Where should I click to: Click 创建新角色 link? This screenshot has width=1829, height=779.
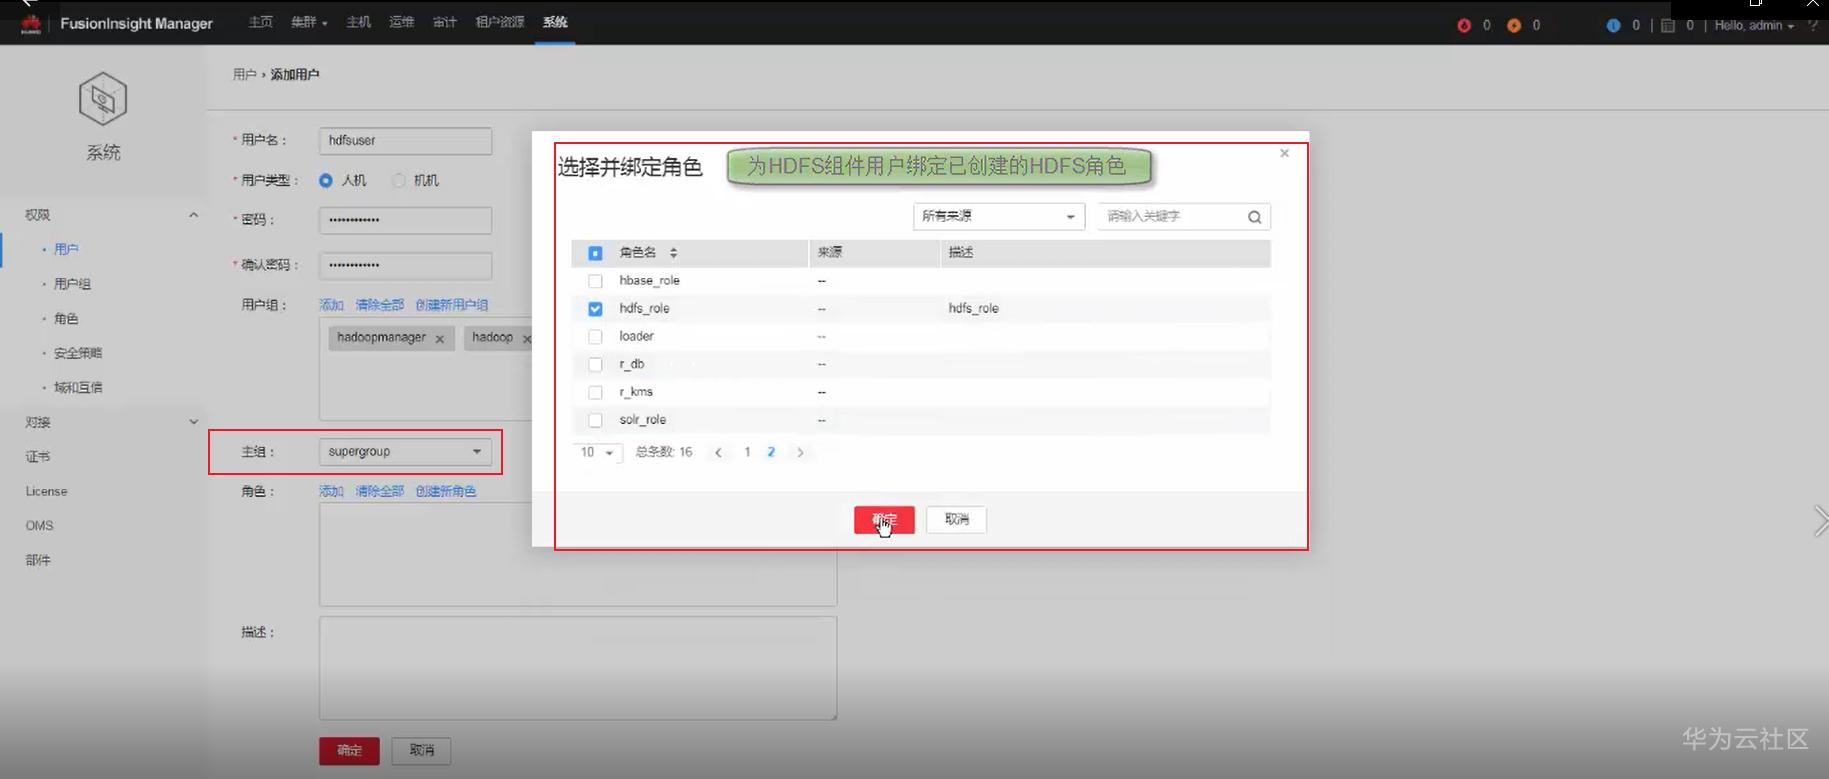(446, 492)
